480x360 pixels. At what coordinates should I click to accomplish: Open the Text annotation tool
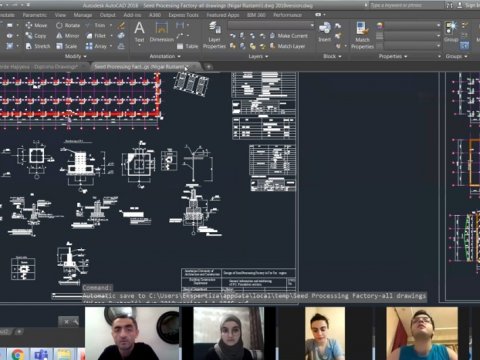(139, 32)
